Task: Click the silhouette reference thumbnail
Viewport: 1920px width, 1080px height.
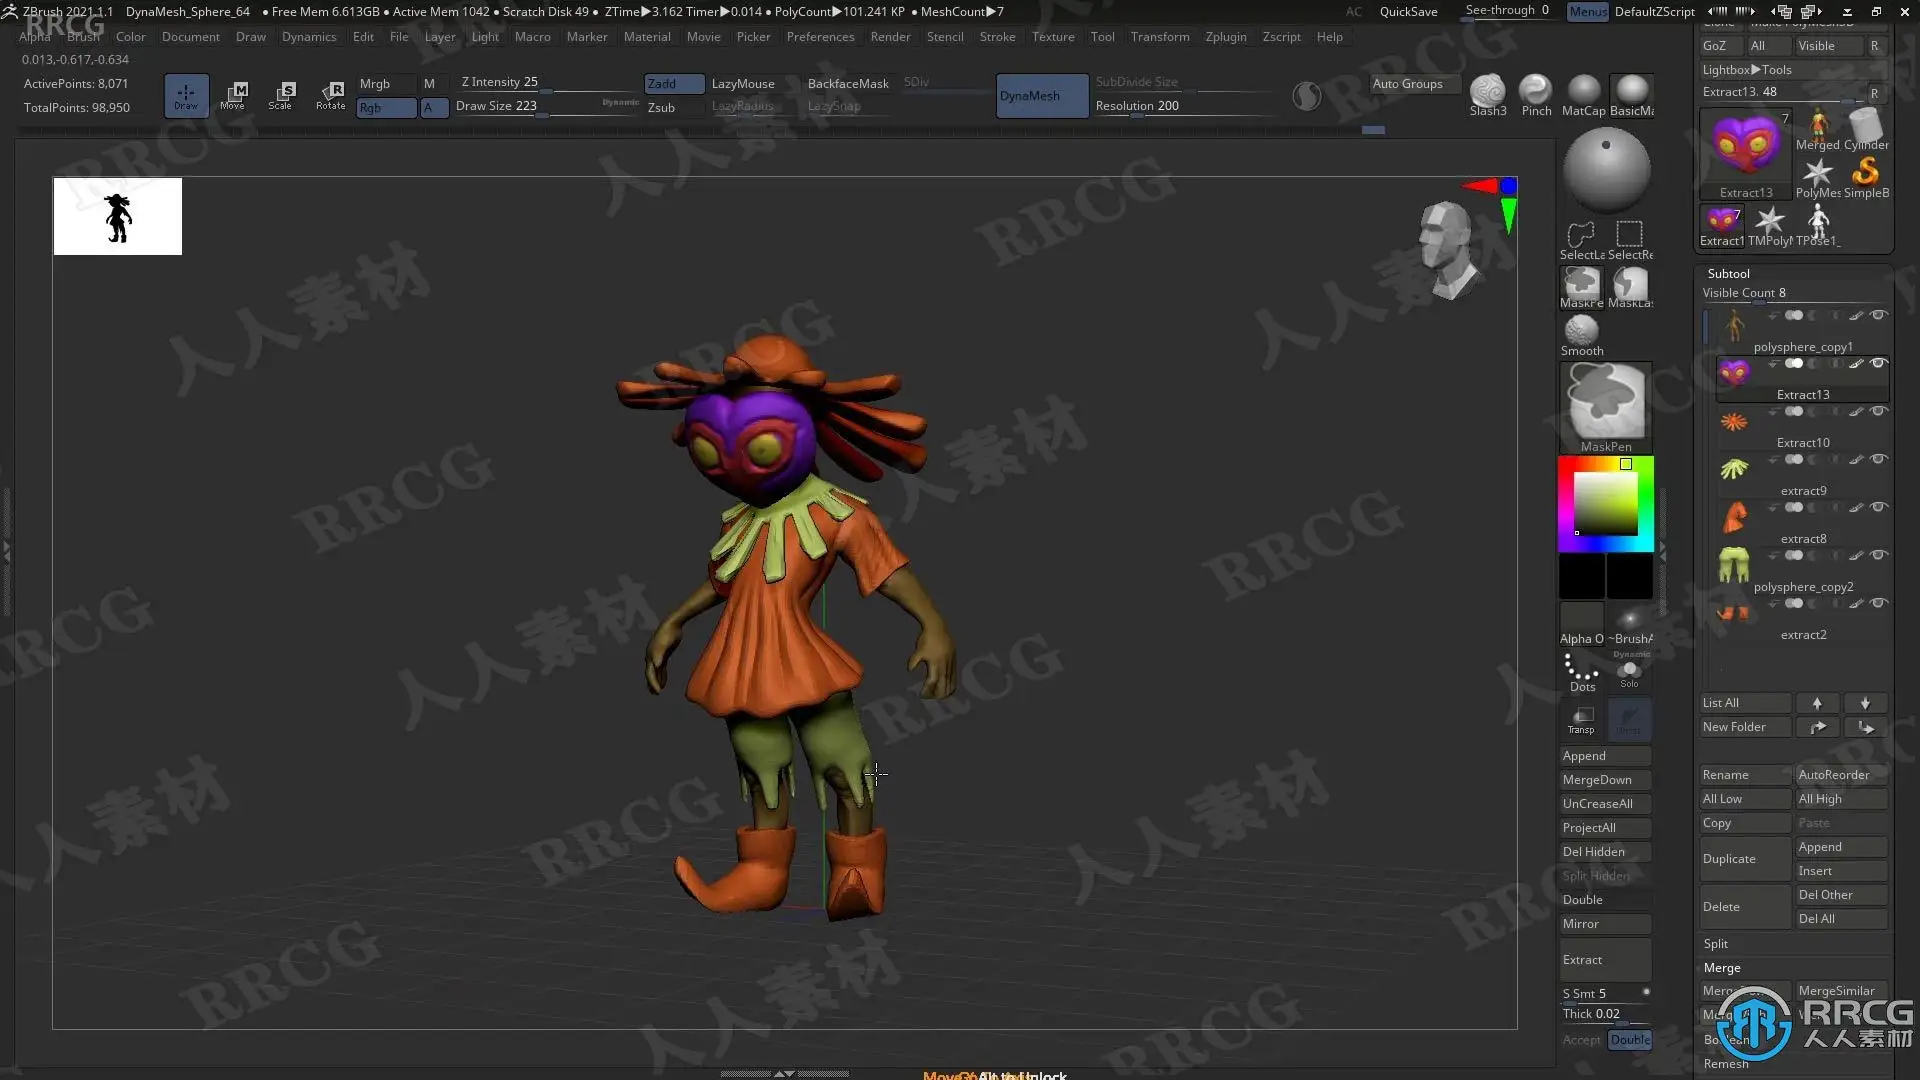Action: point(118,217)
